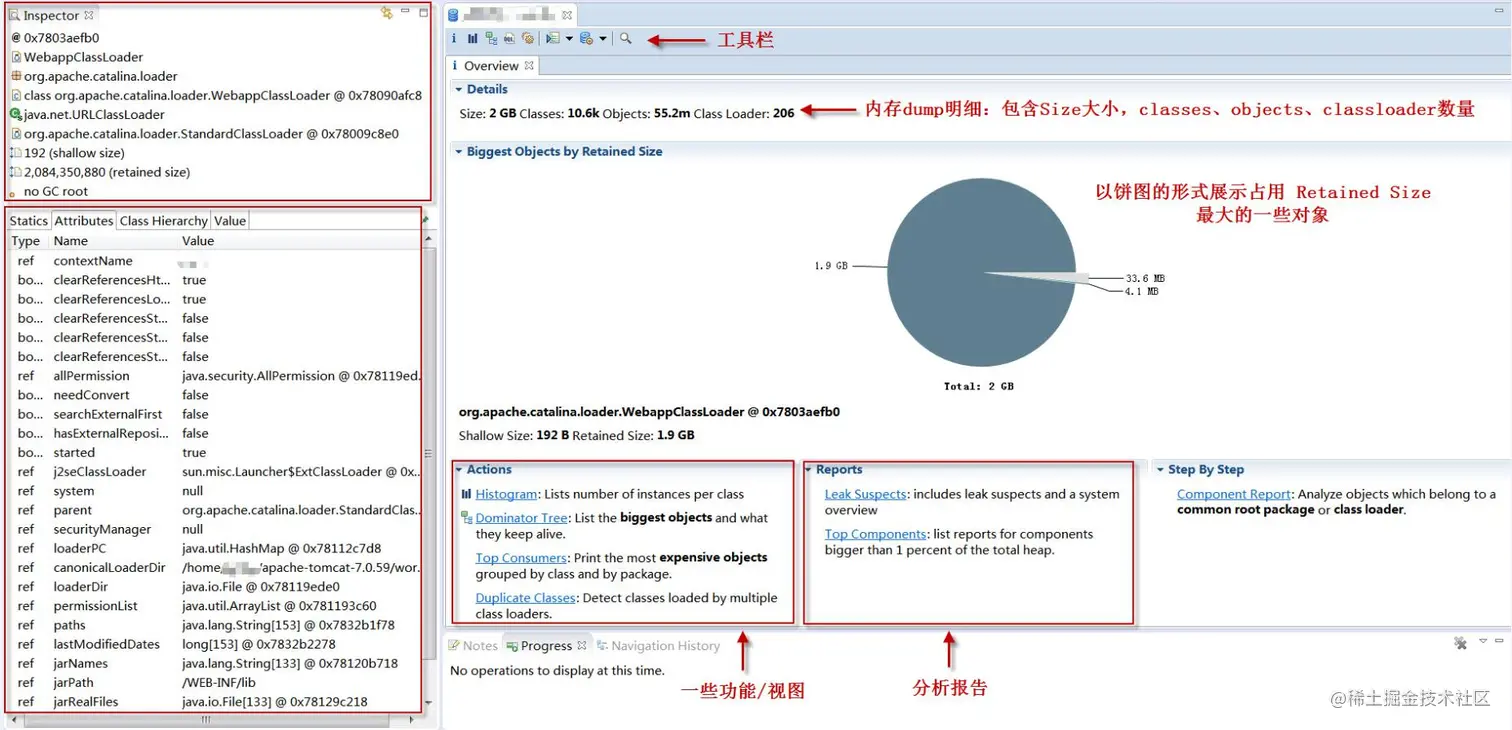The width and height of the screenshot is (1512, 730).
Task: Collapse the Actions section
Action: (x=459, y=470)
